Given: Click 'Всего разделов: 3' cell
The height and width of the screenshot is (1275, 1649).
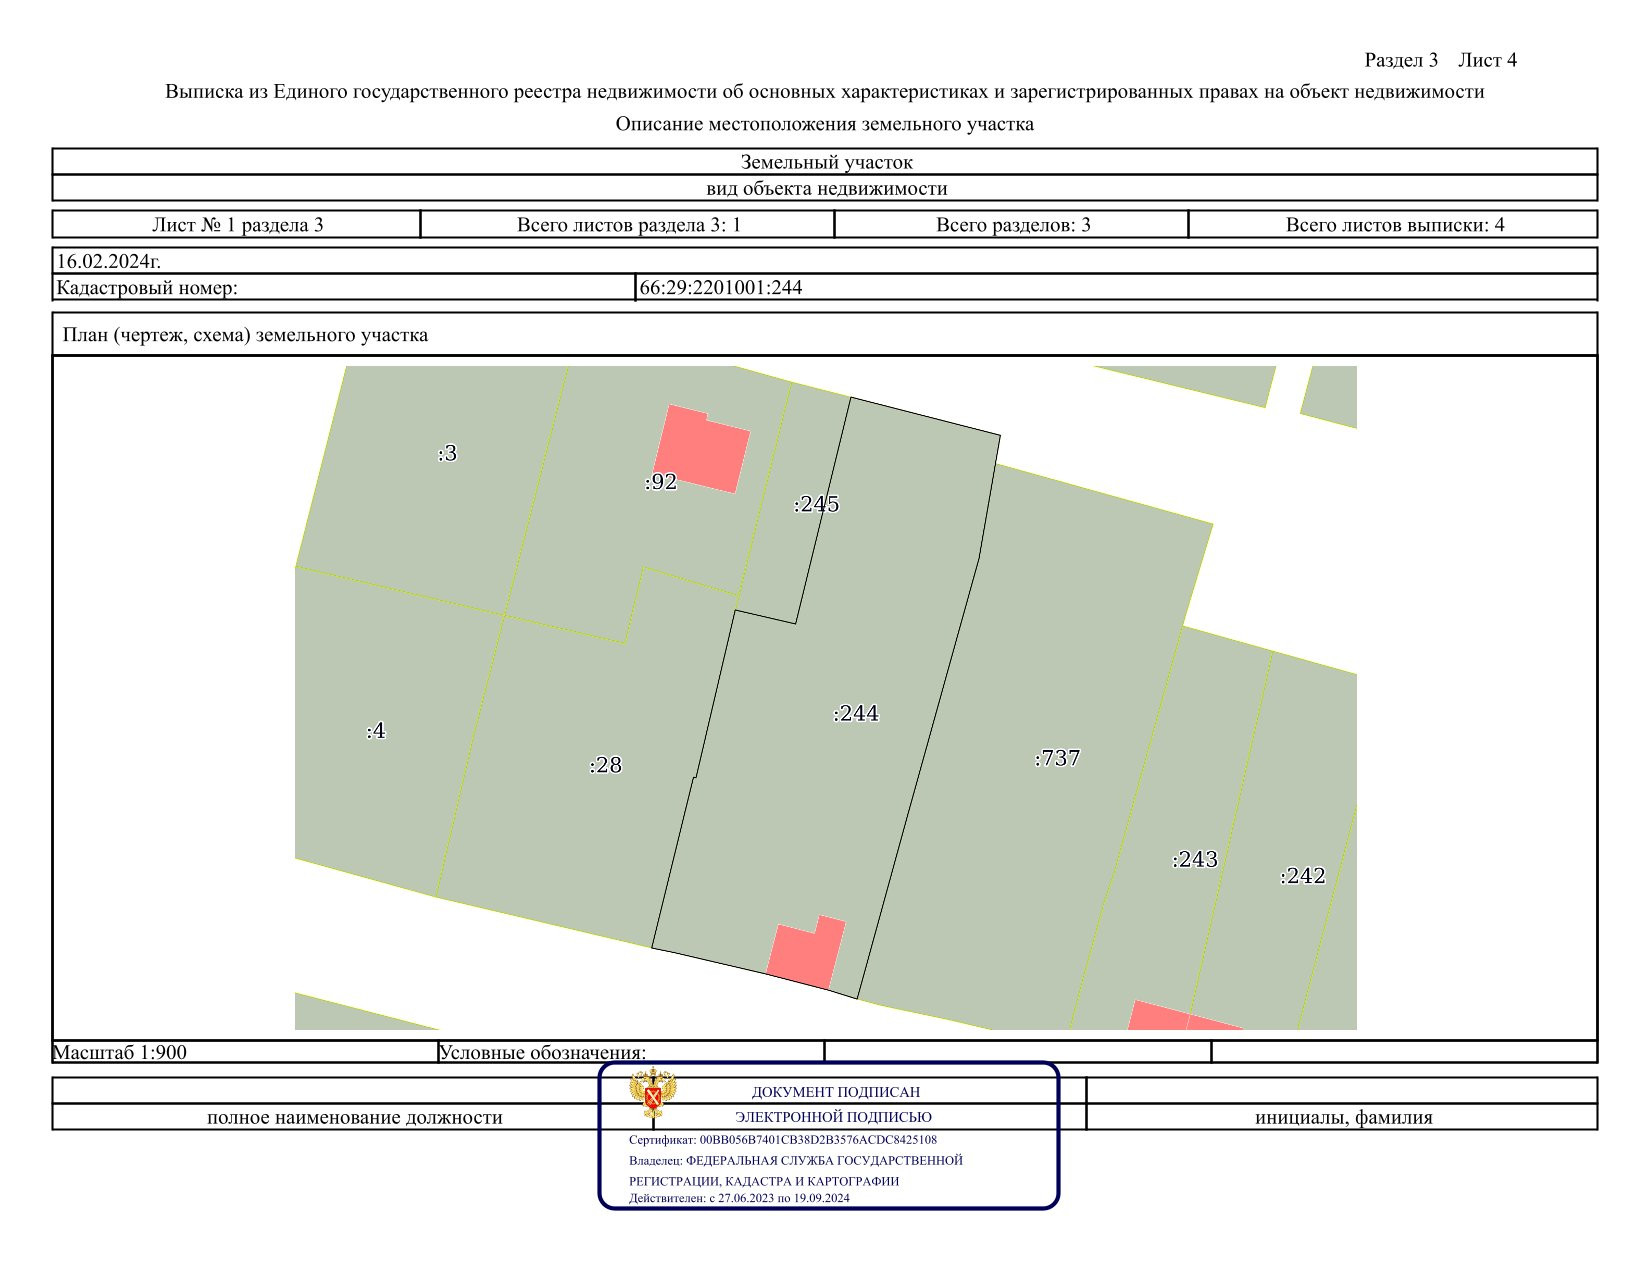Looking at the screenshot, I should point(1012,224).
